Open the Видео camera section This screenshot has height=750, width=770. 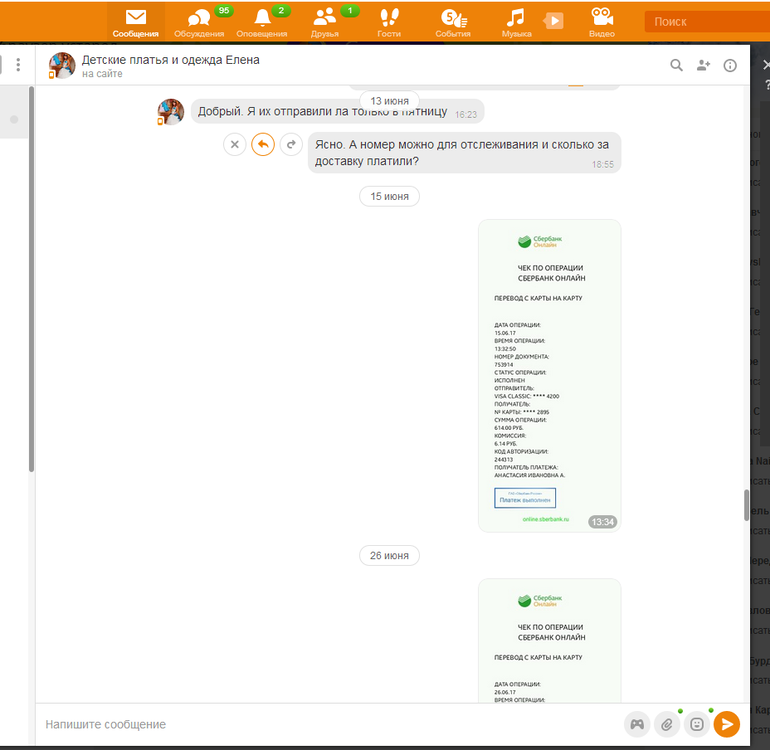click(x=601, y=21)
